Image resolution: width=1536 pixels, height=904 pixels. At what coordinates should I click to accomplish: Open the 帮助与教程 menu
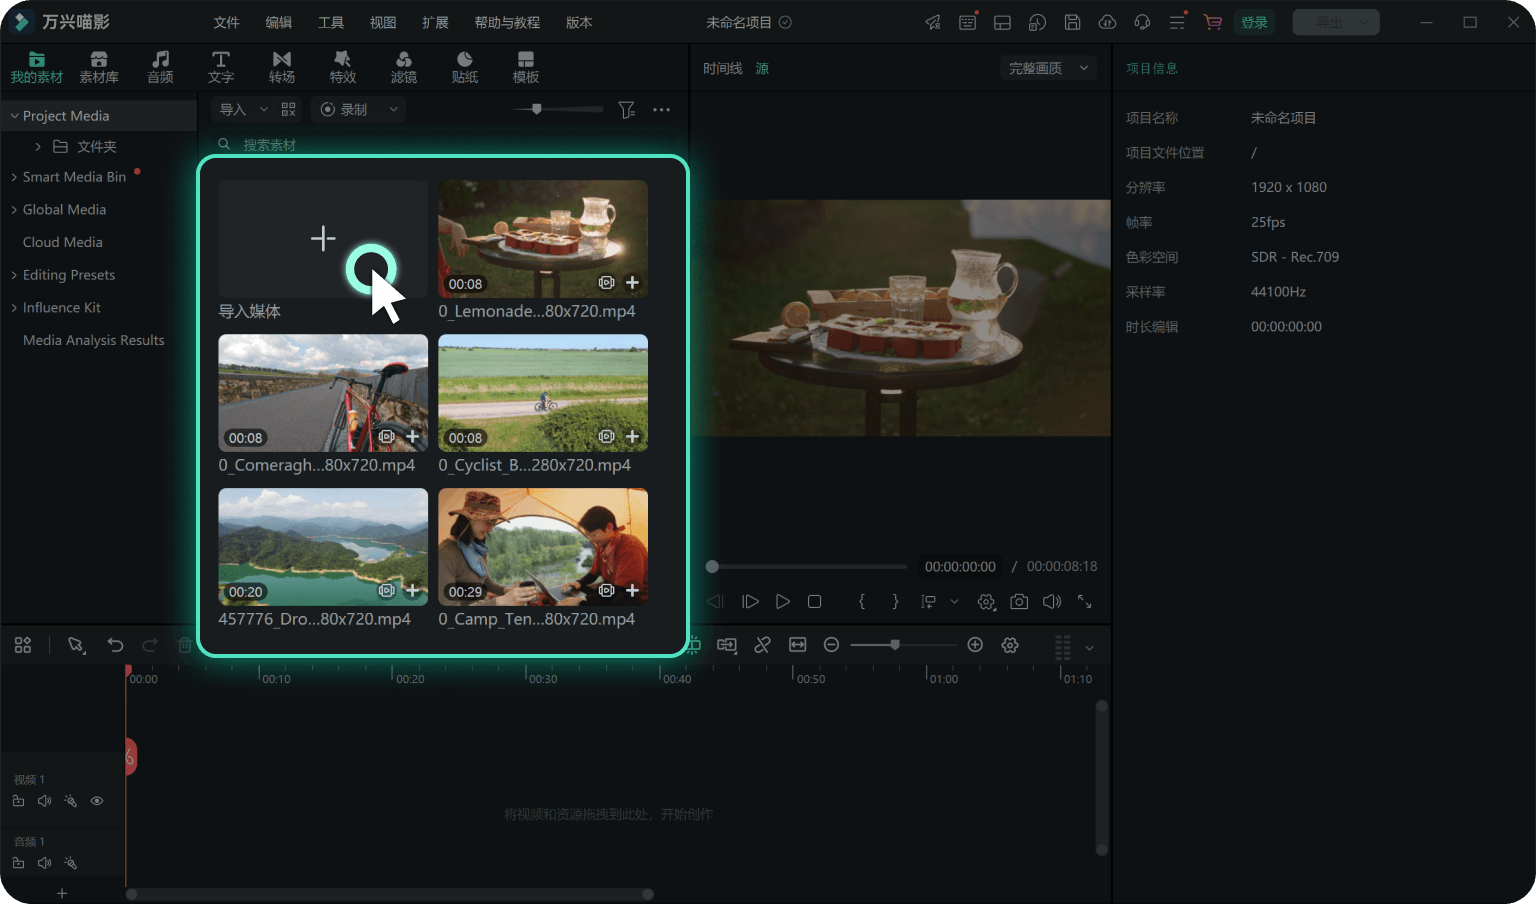(507, 22)
